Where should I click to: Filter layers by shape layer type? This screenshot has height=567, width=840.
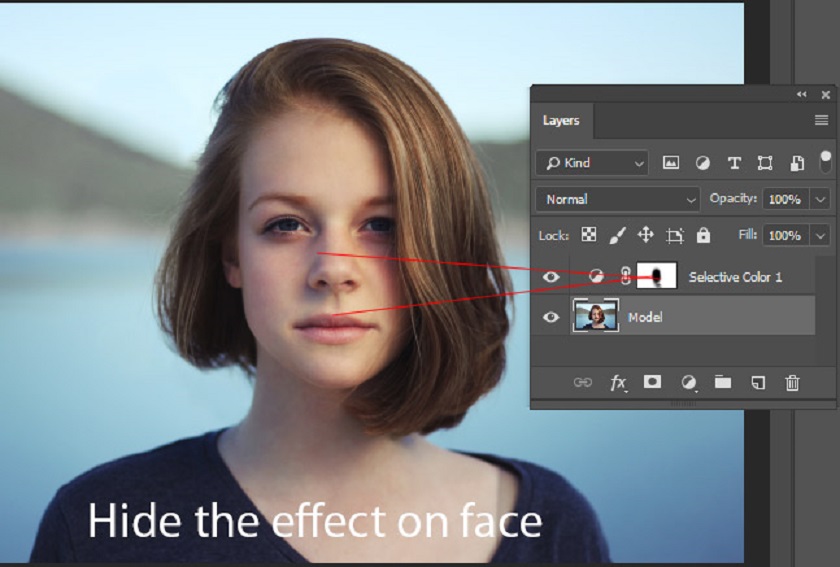(765, 163)
